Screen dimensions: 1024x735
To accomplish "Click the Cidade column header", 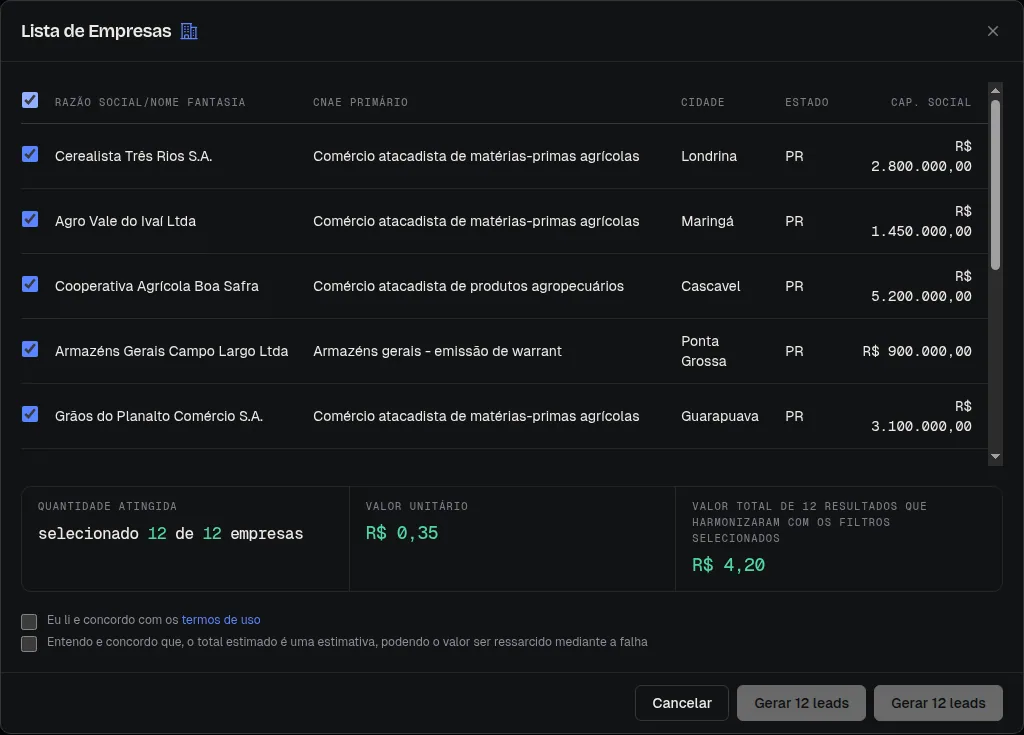I will tap(703, 102).
